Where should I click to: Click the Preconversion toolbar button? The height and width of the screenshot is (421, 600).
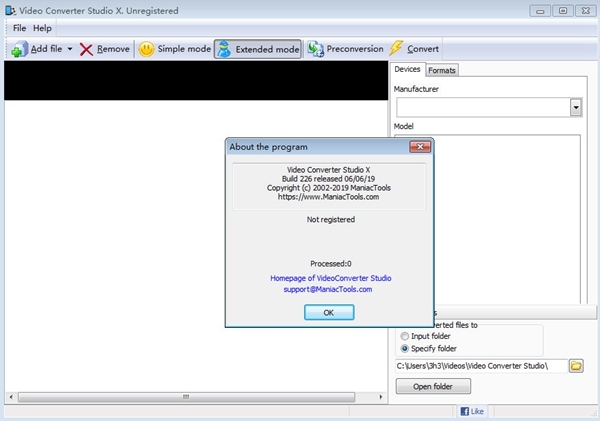[346, 49]
